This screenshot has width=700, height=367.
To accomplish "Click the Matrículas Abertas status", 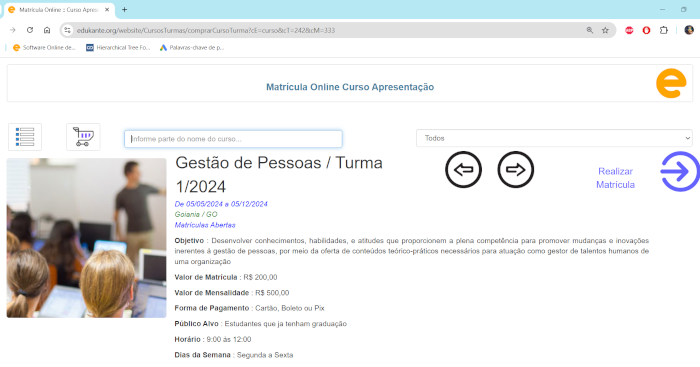I will coord(205,225).
